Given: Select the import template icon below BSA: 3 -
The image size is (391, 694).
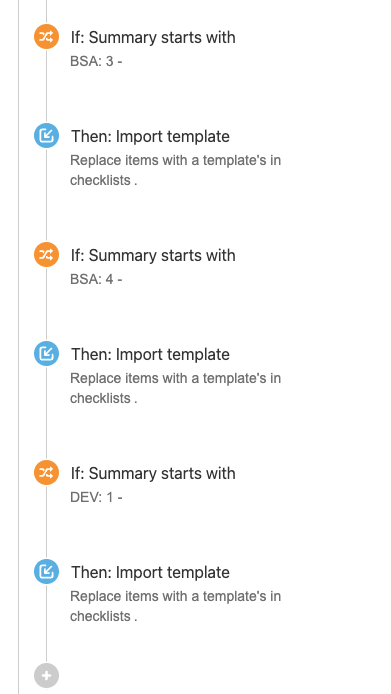Looking at the screenshot, I should point(46,135).
